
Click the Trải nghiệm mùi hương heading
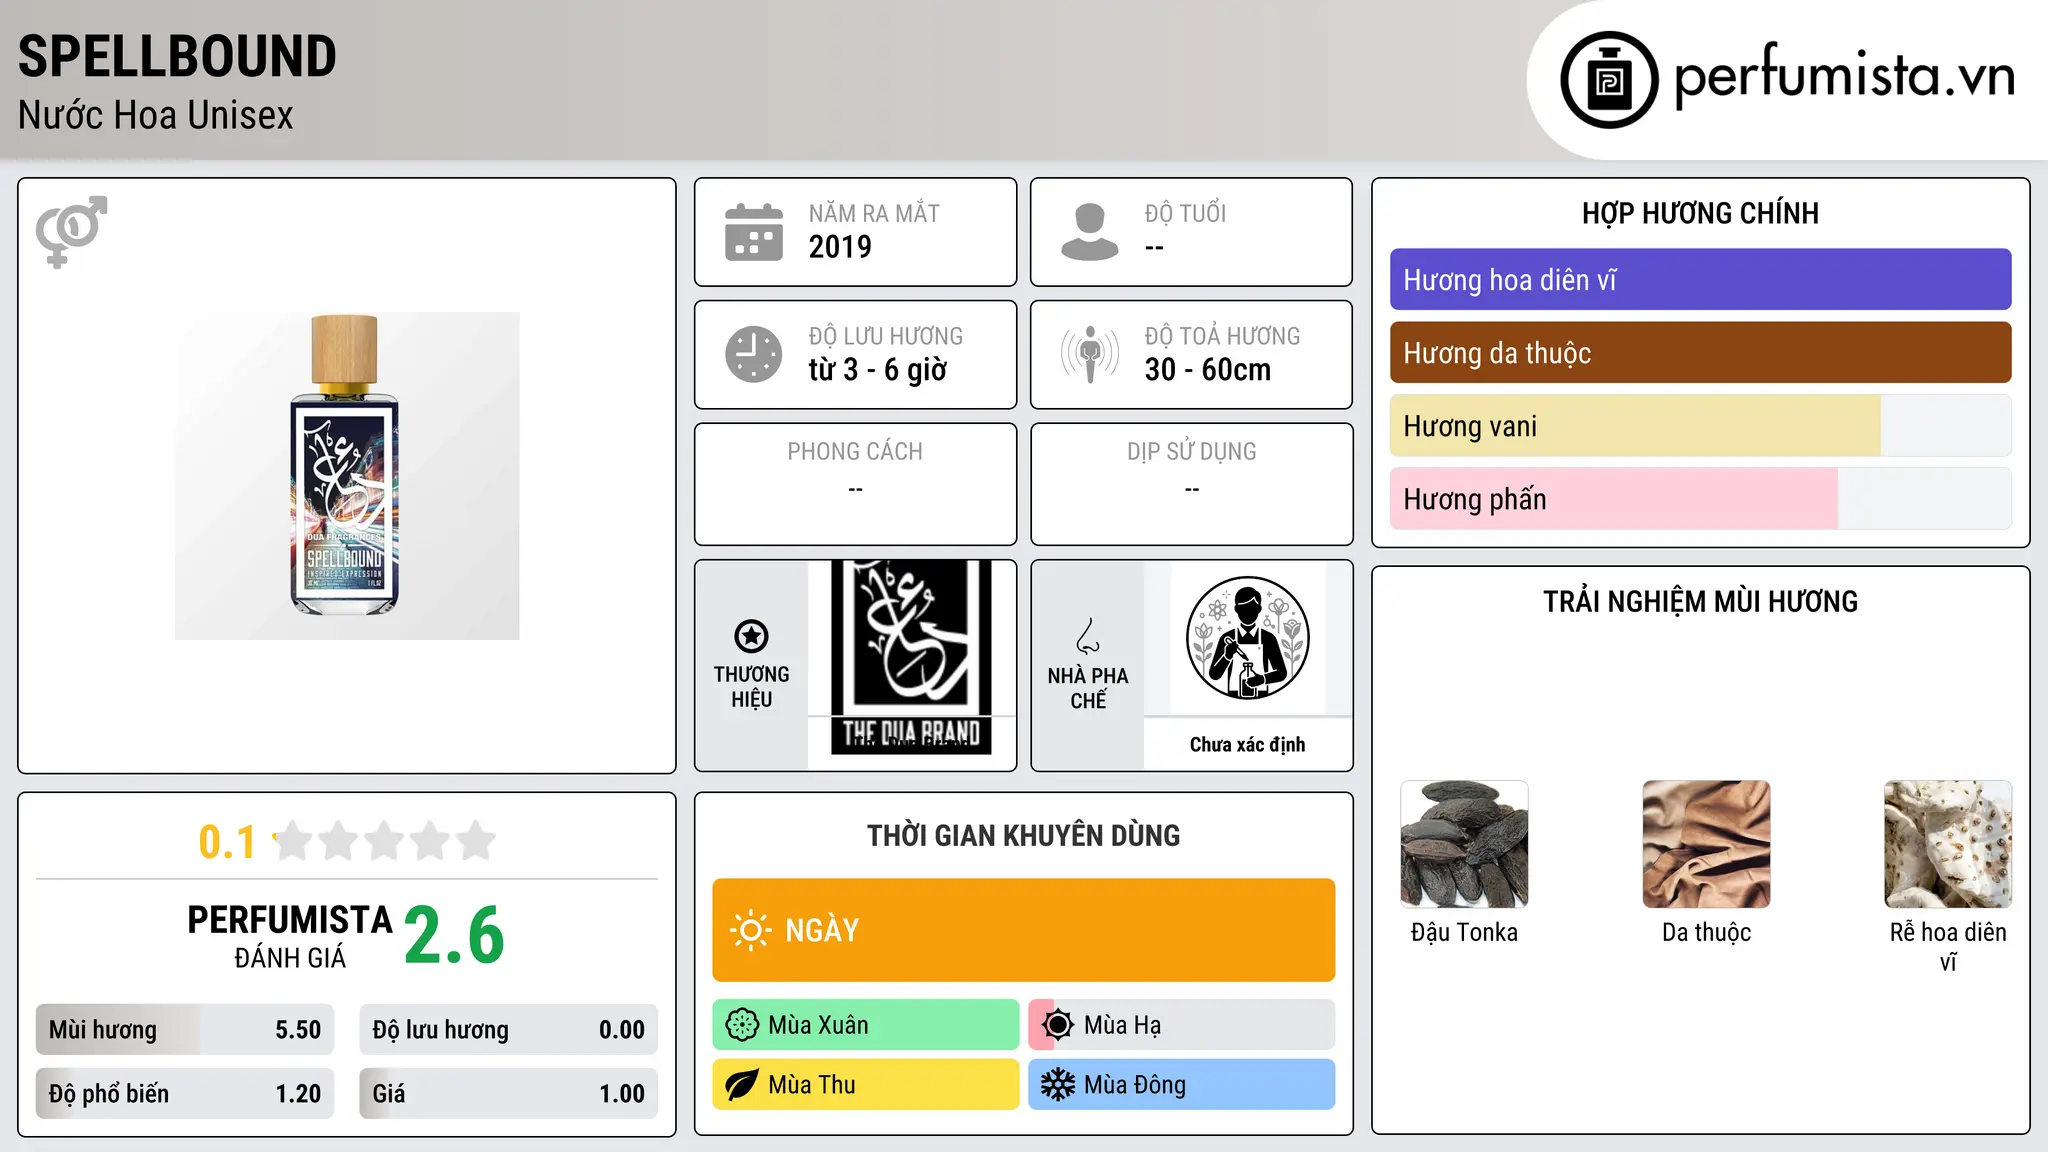[x=1700, y=601]
